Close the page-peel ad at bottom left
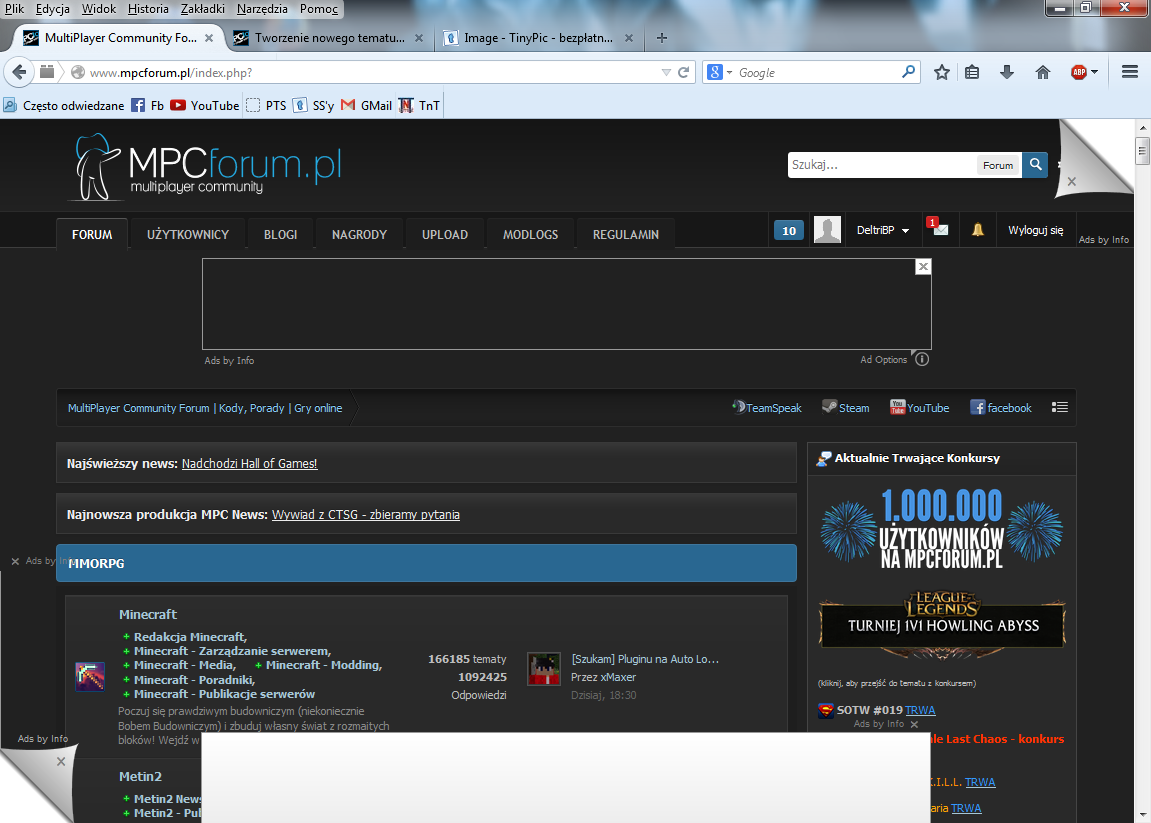This screenshot has width=1151, height=823. tap(61, 761)
